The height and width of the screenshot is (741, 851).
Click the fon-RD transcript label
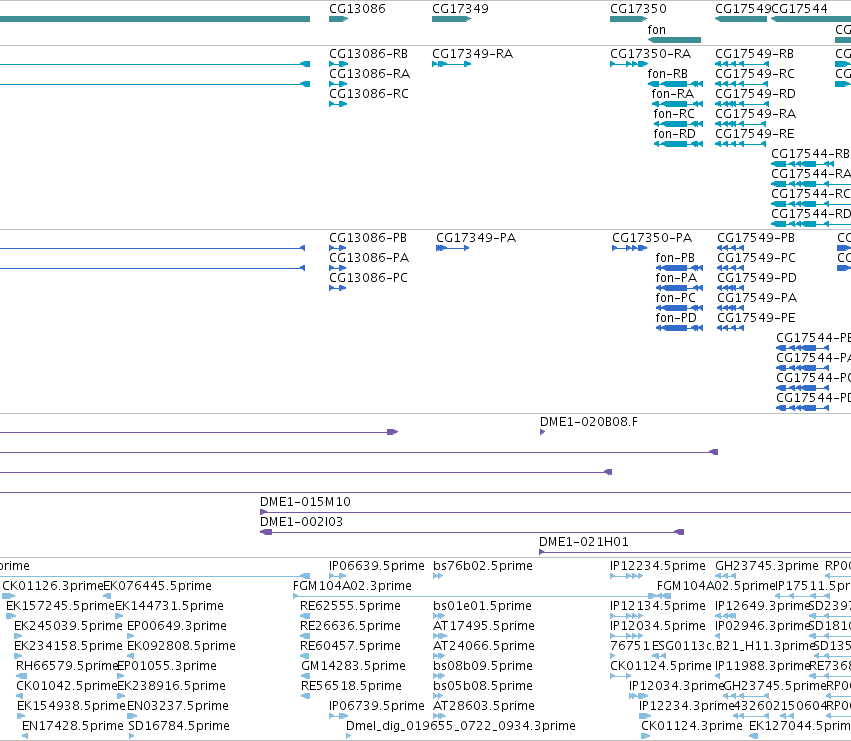[675, 134]
